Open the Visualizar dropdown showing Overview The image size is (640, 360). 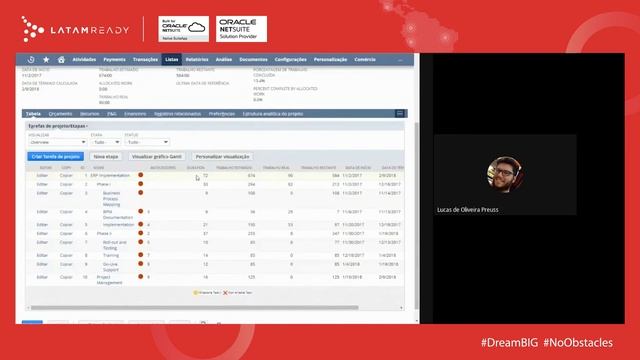57,142
